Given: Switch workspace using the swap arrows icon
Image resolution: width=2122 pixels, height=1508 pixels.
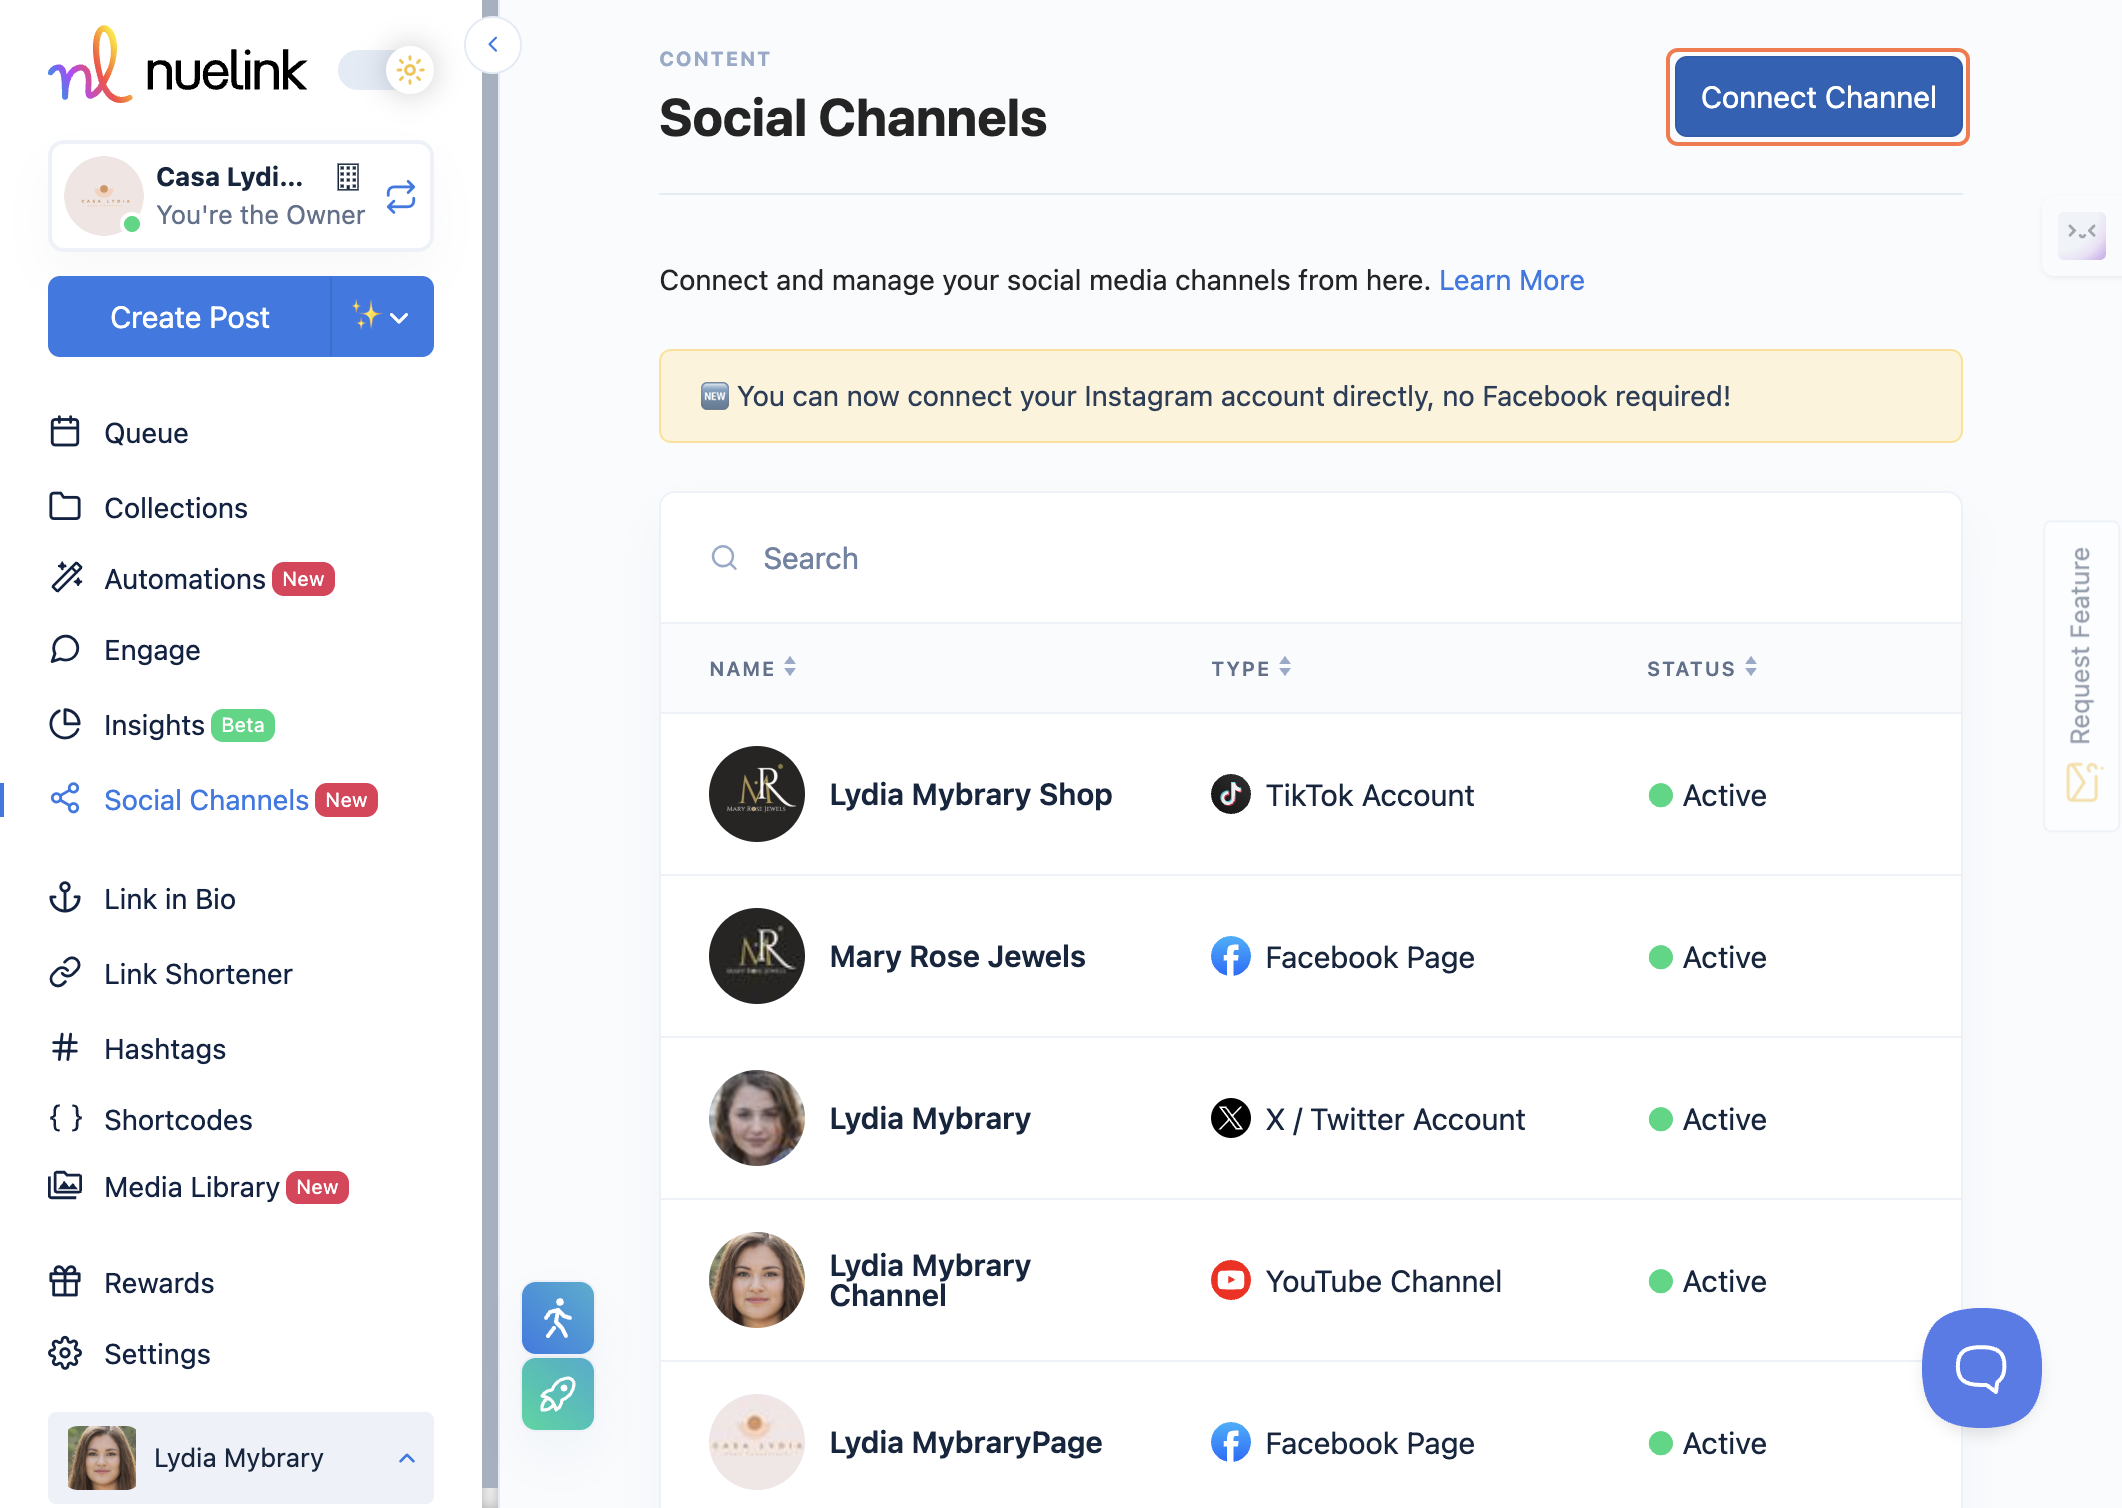Looking at the screenshot, I should click(x=401, y=197).
